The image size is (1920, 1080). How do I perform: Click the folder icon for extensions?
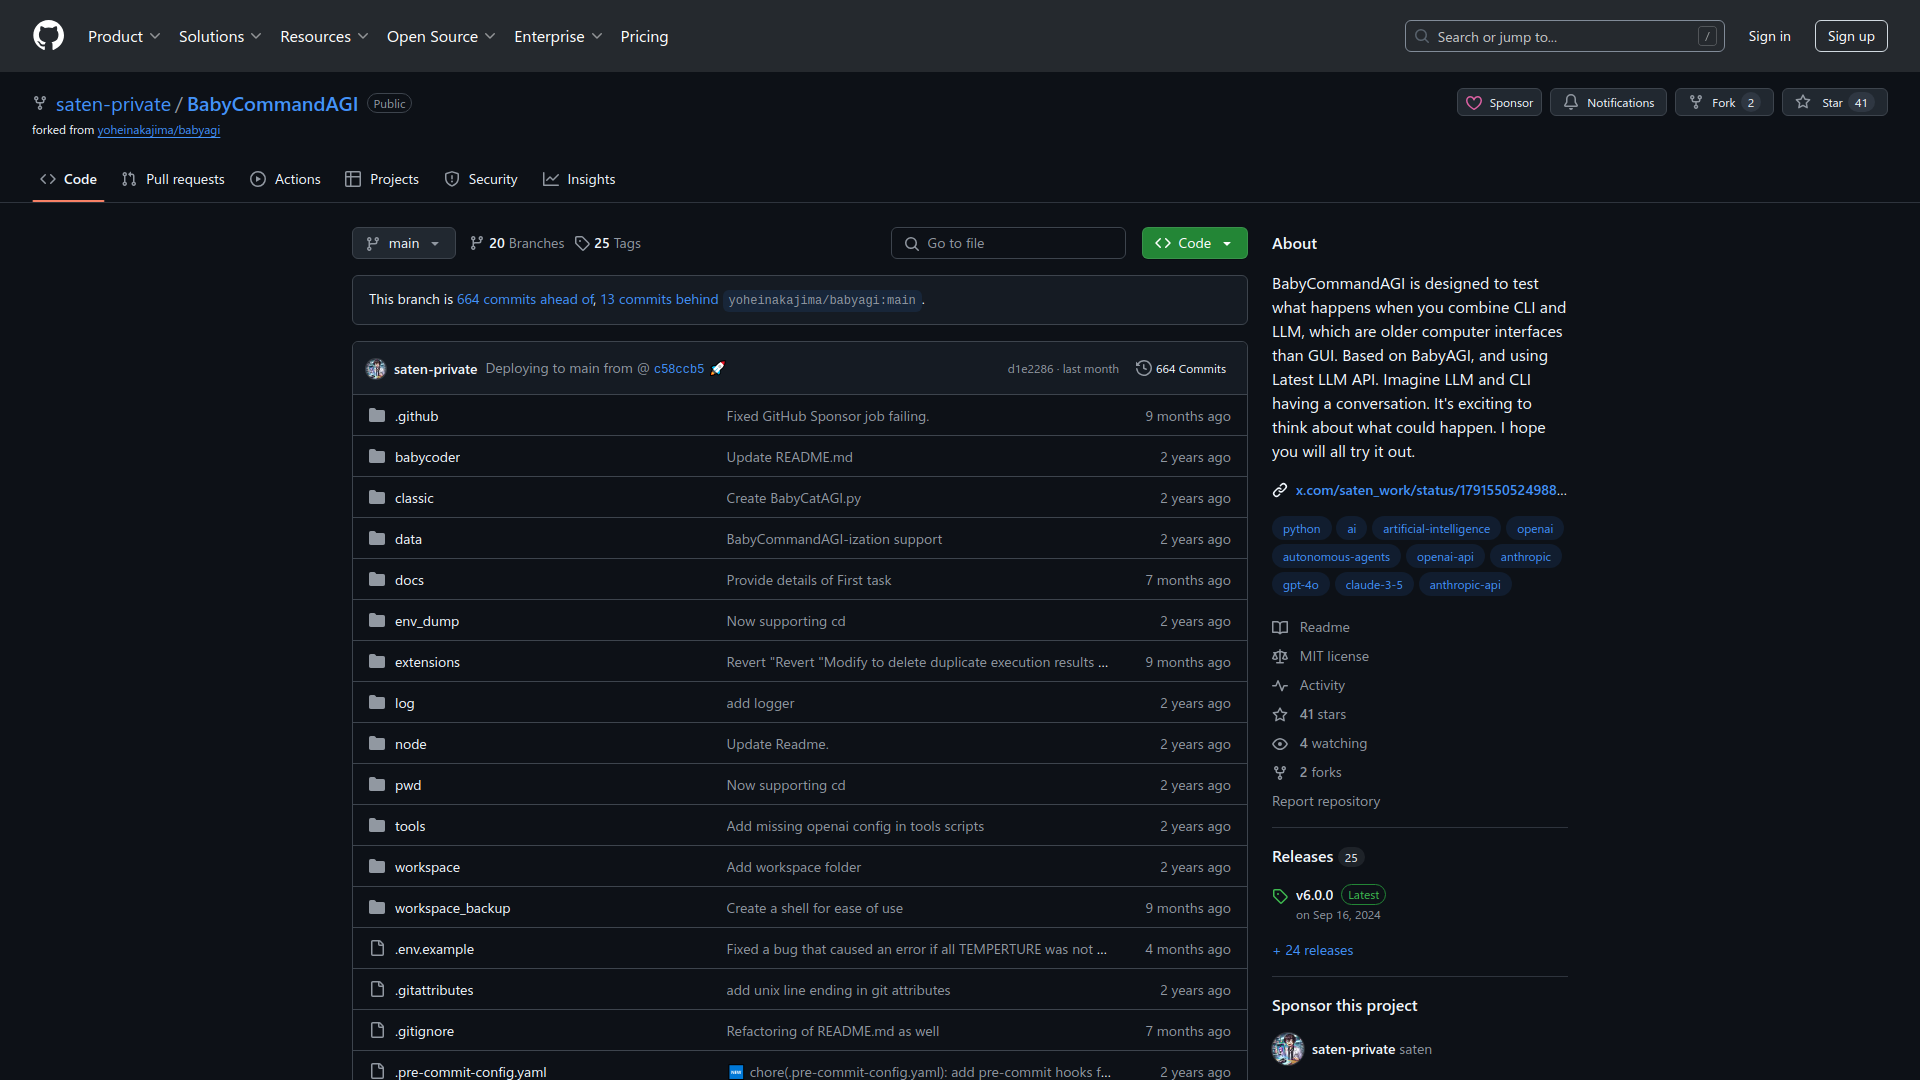[377, 662]
